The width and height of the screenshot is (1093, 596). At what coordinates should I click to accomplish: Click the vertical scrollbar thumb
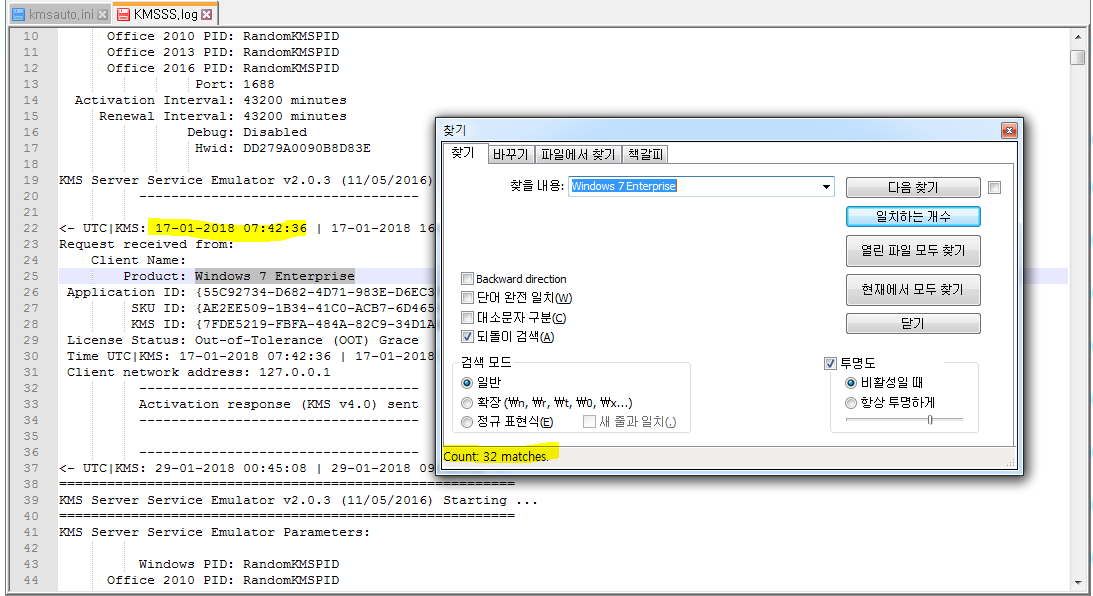coord(1078,57)
